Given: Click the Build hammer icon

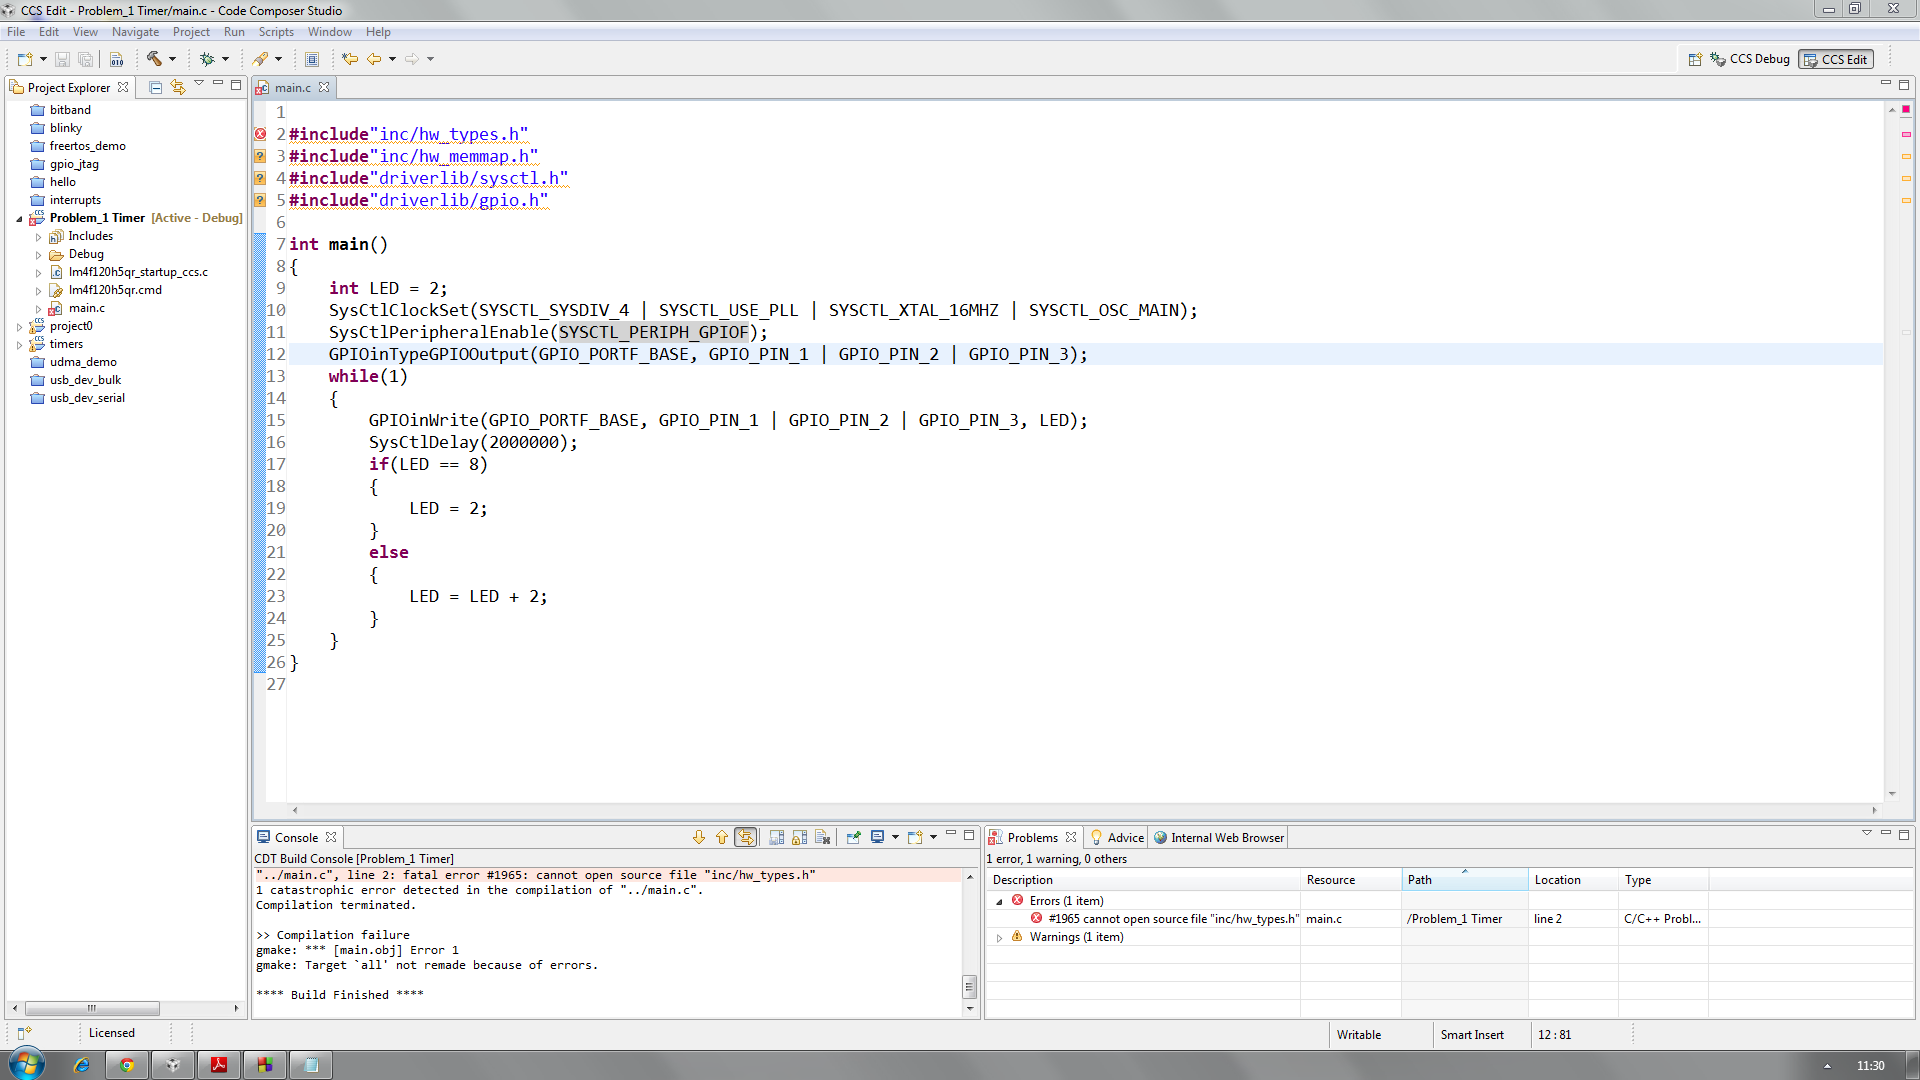Looking at the screenshot, I should tap(154, 59).
